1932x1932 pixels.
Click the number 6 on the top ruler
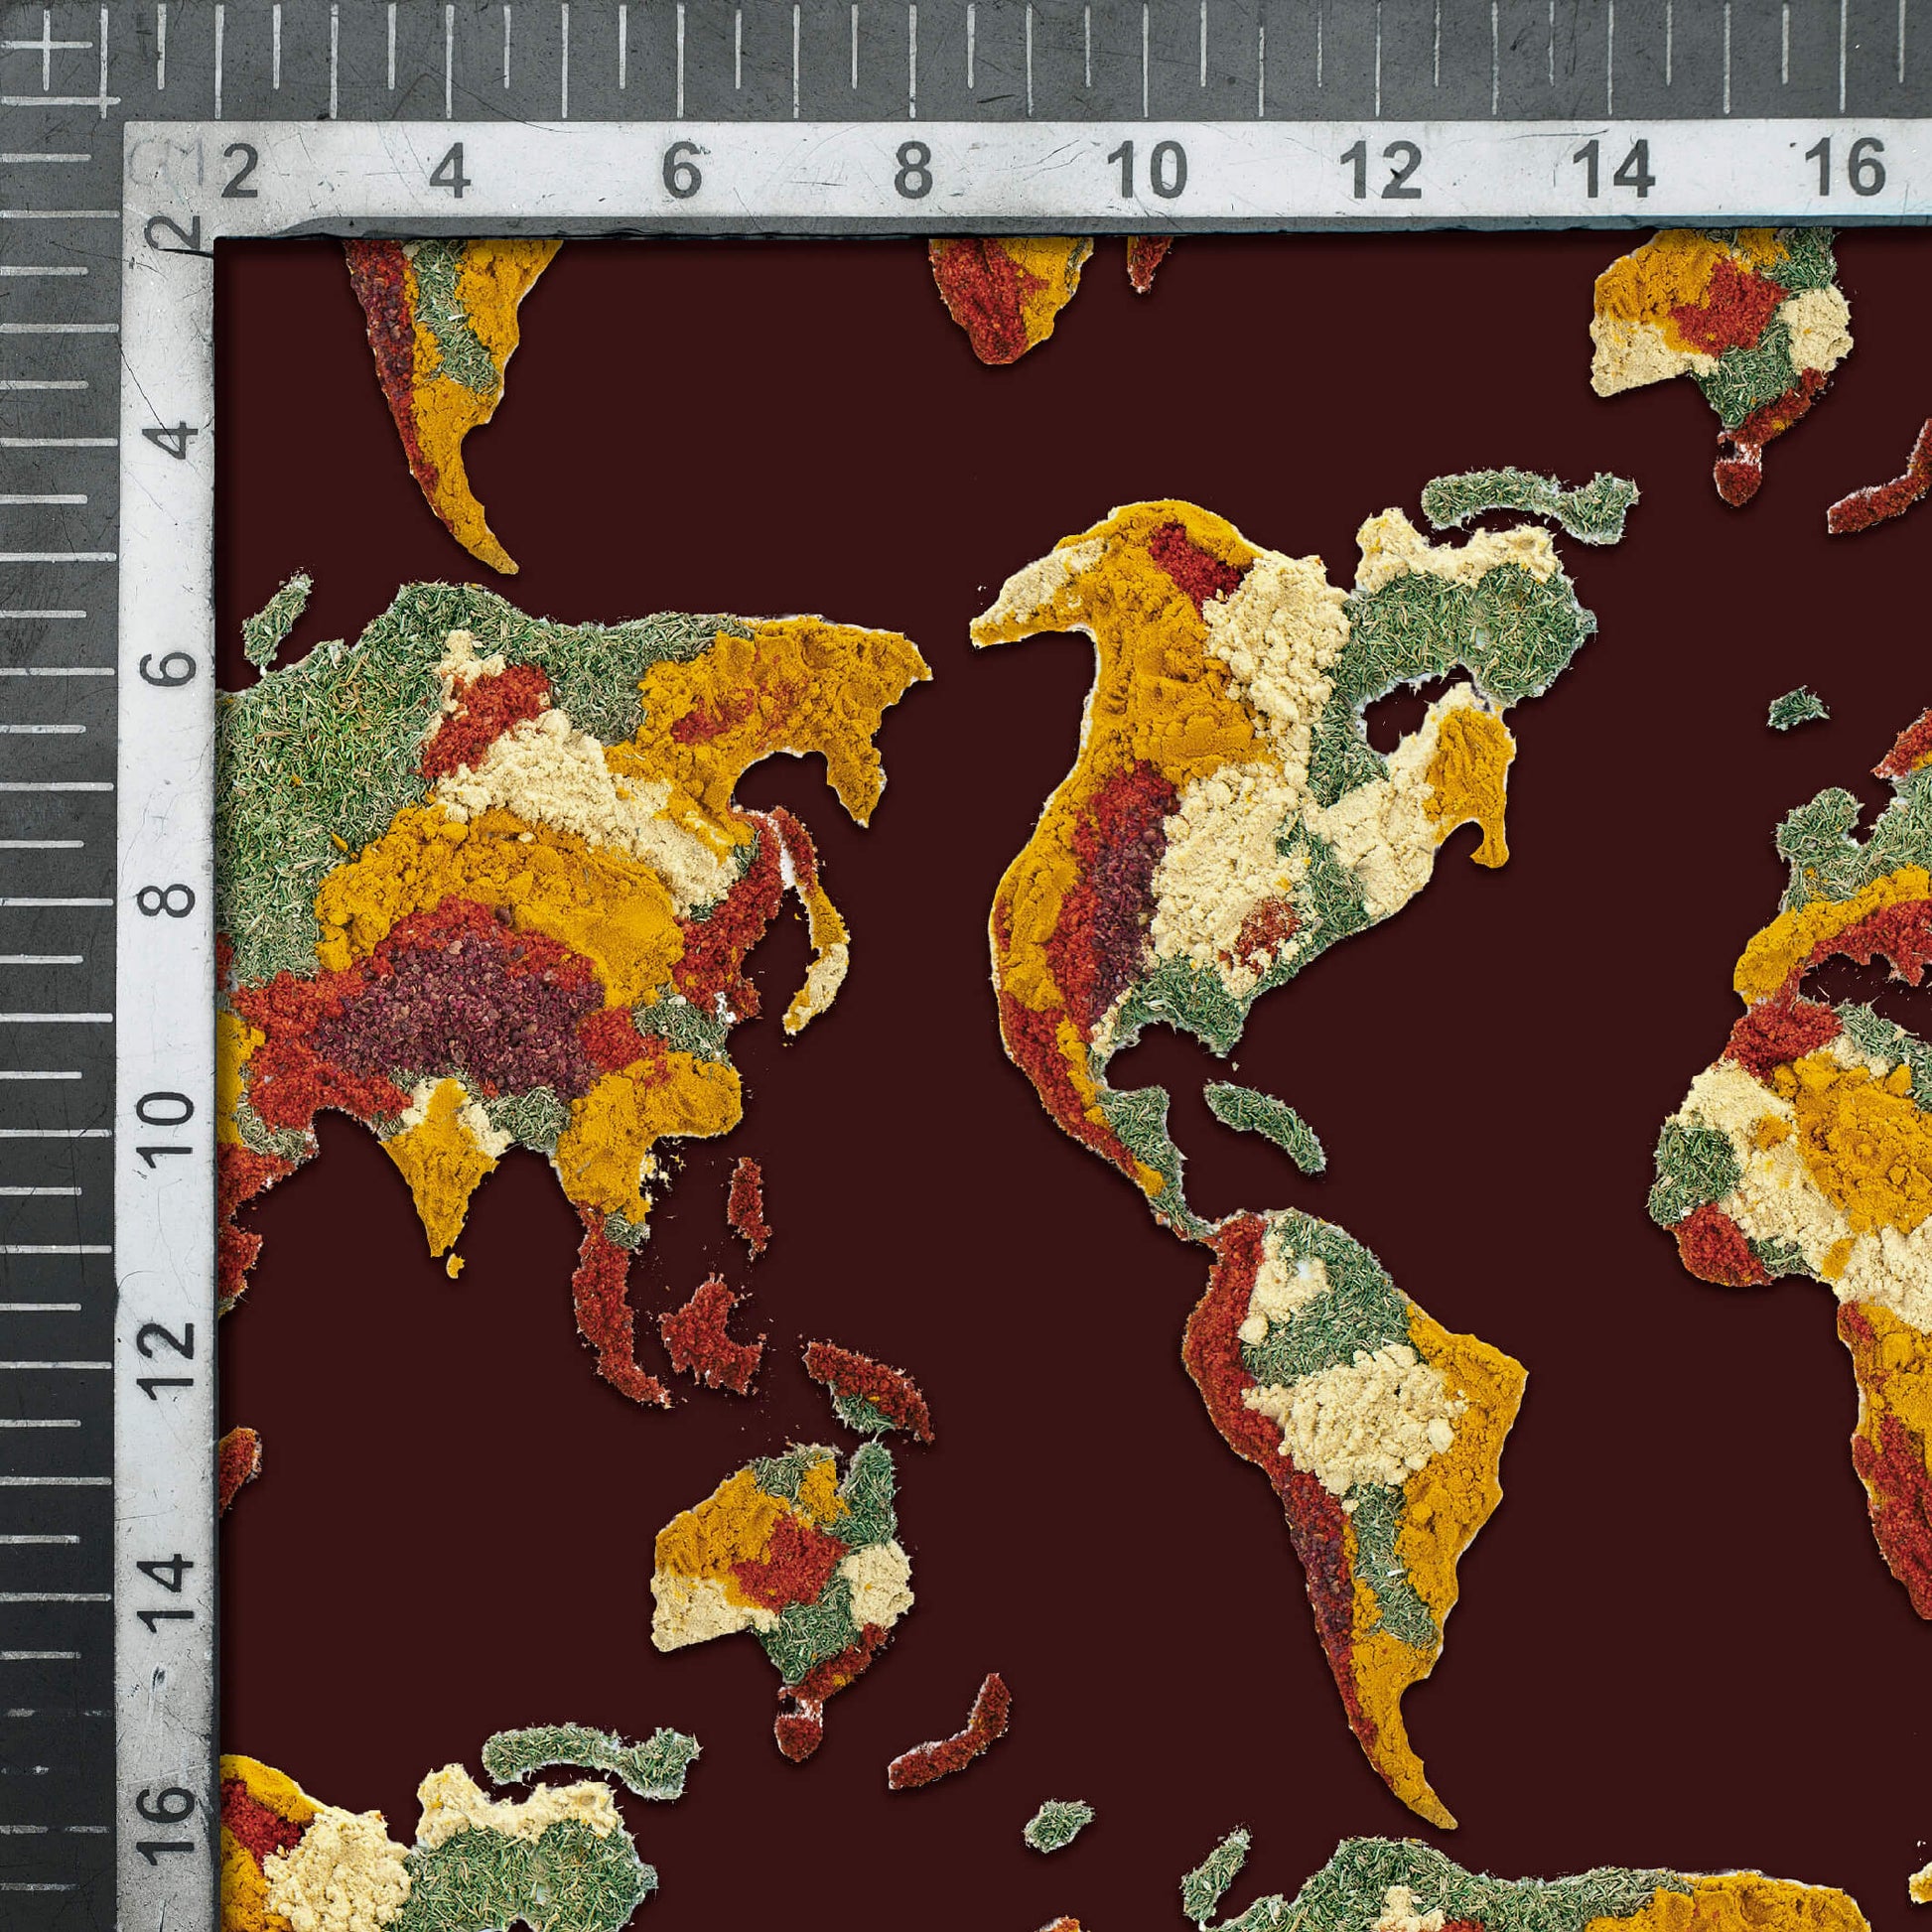[x=681, y=173]
